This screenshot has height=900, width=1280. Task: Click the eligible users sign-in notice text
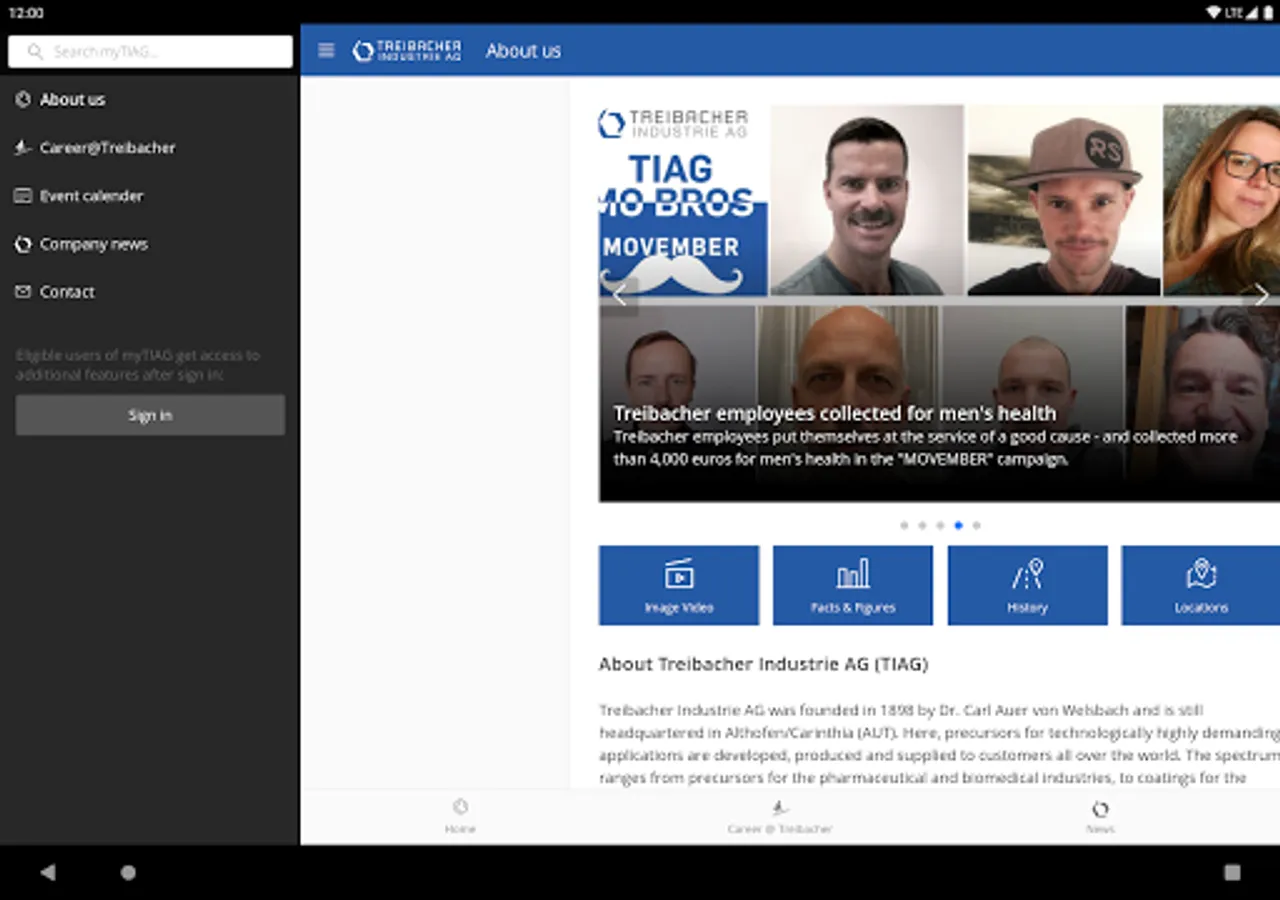click(138, 365)
